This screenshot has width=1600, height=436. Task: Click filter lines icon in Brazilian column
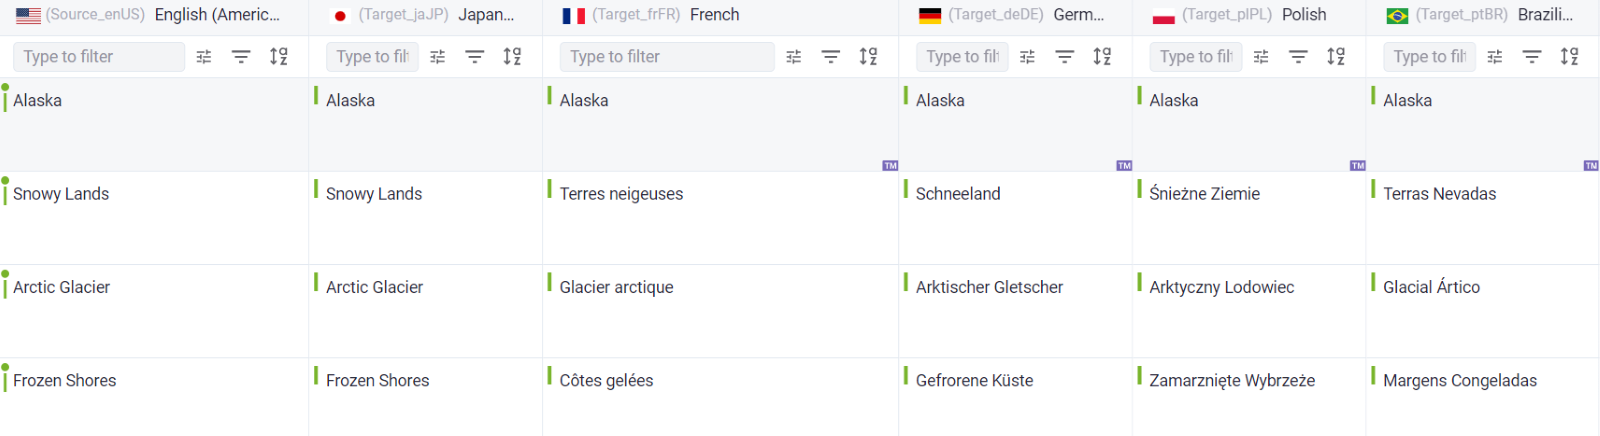(1532, 57)
